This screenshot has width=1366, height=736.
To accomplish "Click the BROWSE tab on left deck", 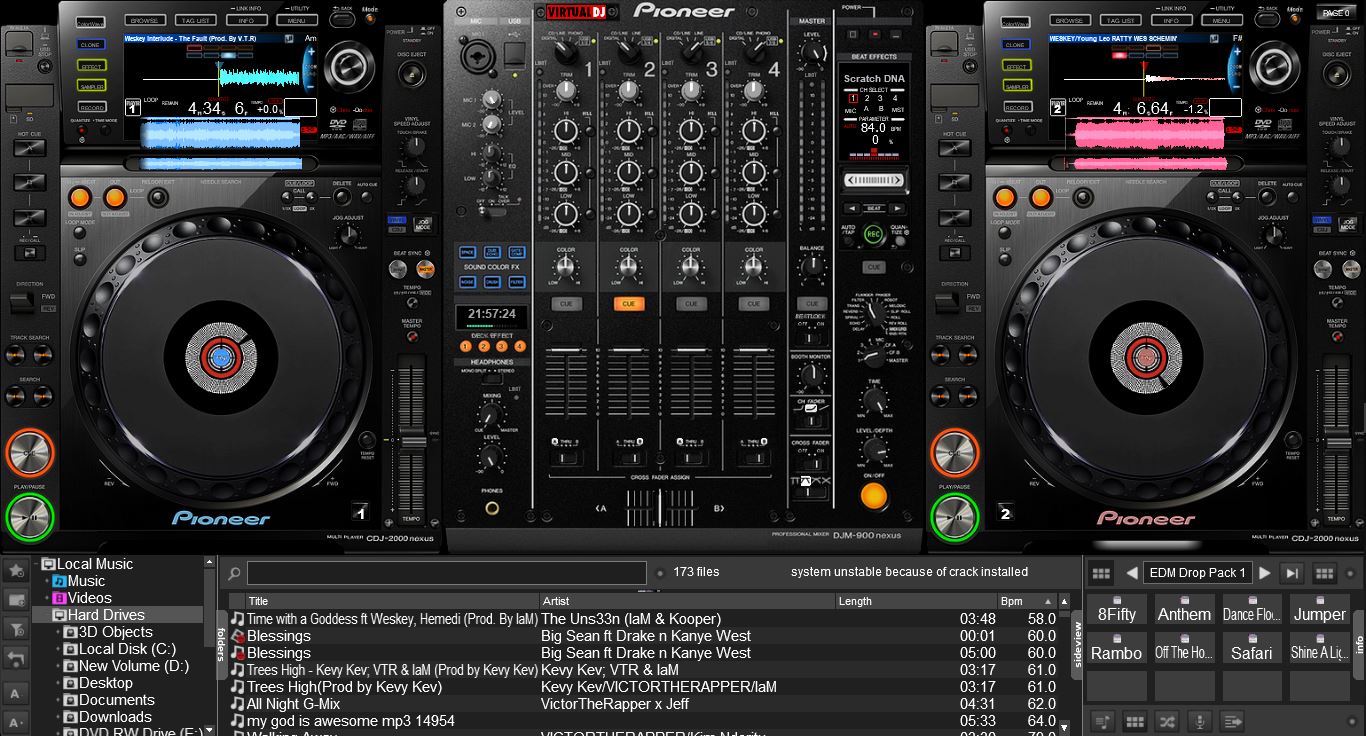I will click(x=146, y=20).
